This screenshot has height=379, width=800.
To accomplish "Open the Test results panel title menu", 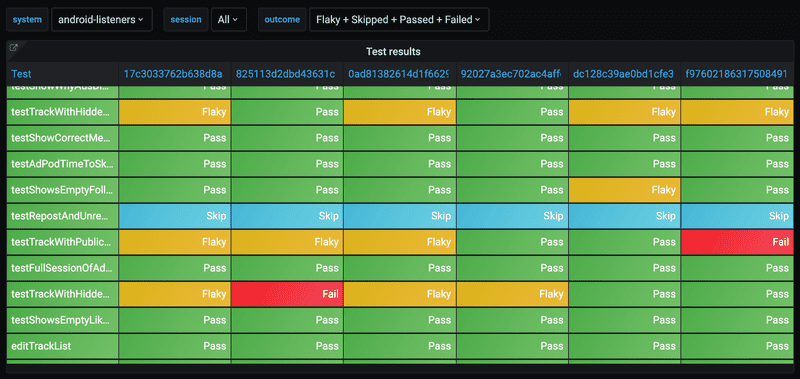I will coord(393,52).
